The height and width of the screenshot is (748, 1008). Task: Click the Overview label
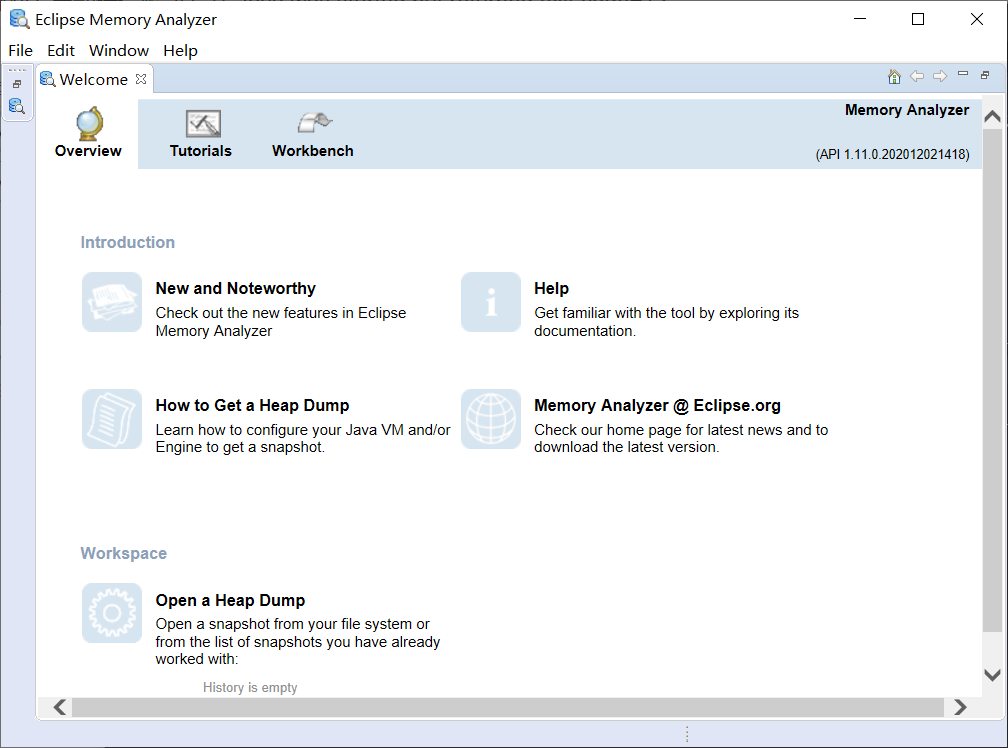88,151
